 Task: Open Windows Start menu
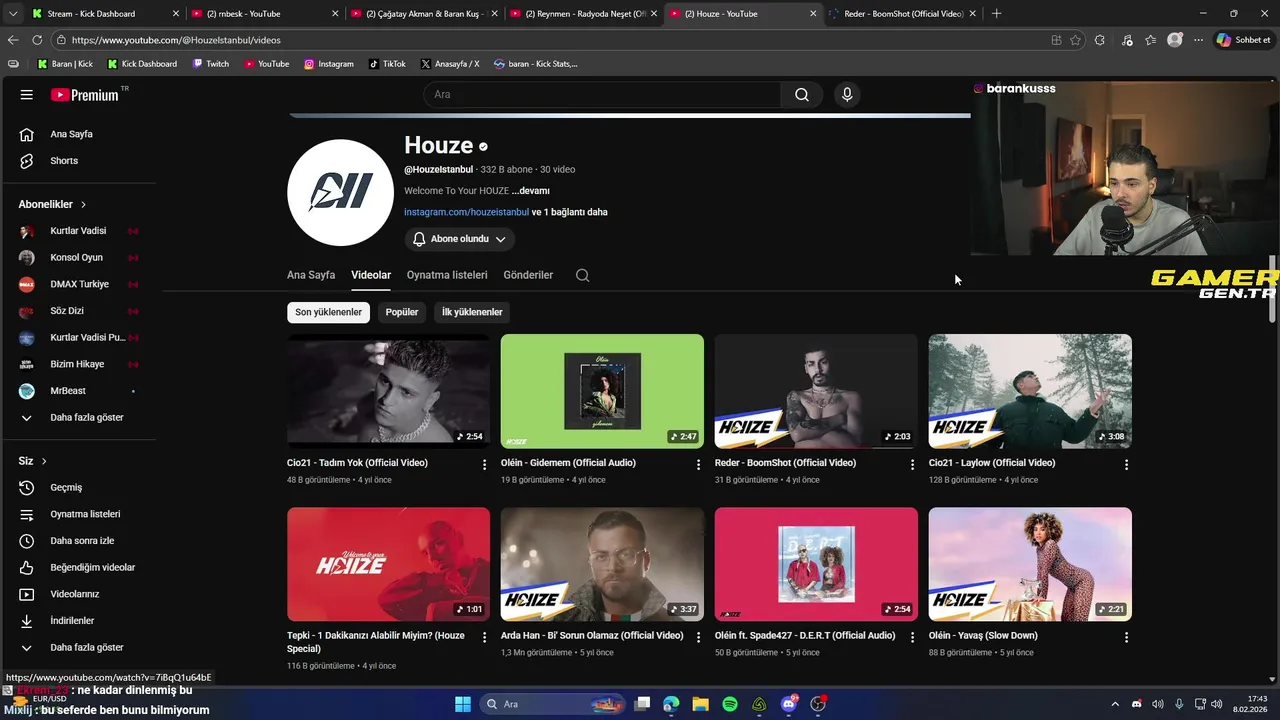pyautogui.click(x=463, y=704)
